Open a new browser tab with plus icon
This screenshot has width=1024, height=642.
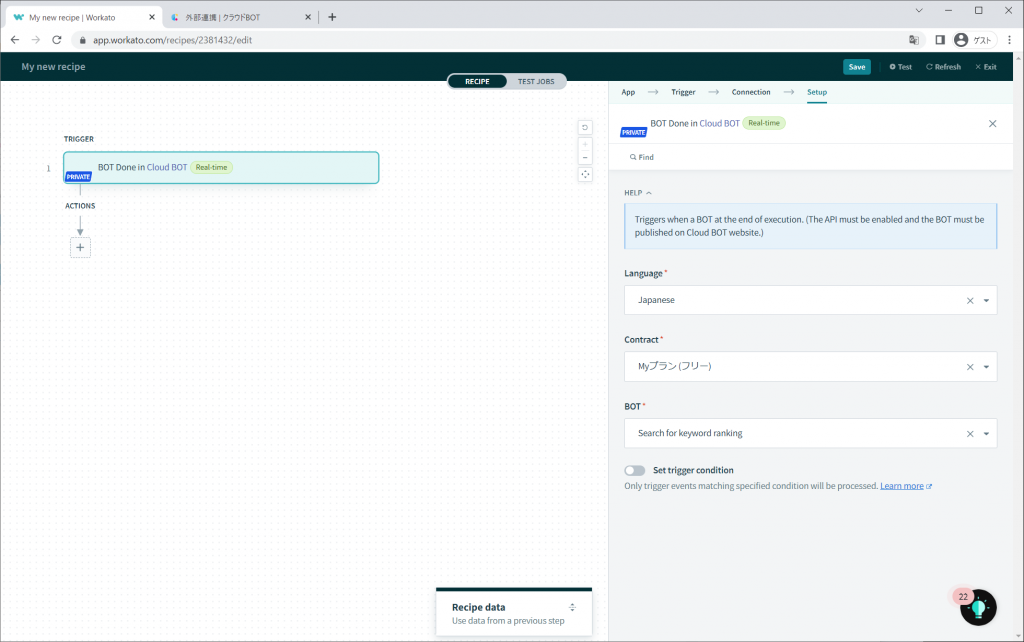(x=332, y=17)
